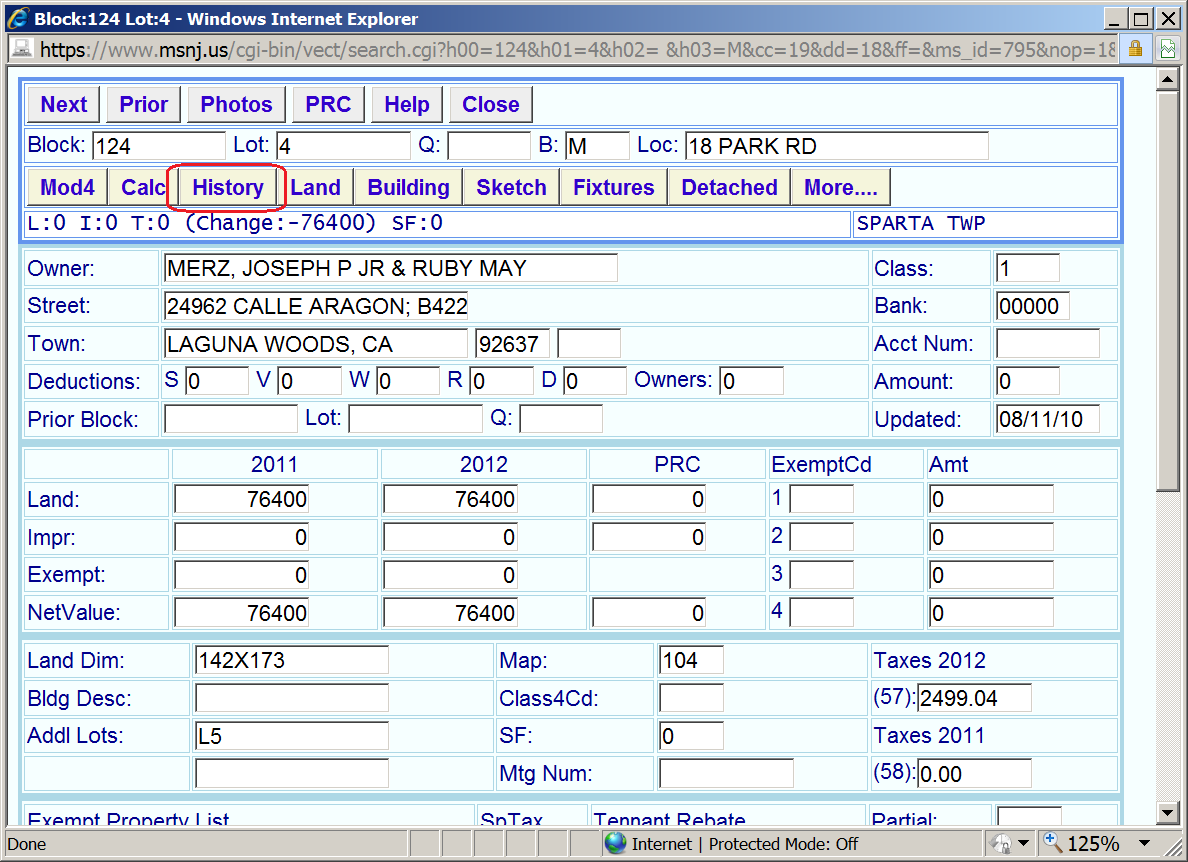Click the Addl Lots field showing L5

point(292,736)
